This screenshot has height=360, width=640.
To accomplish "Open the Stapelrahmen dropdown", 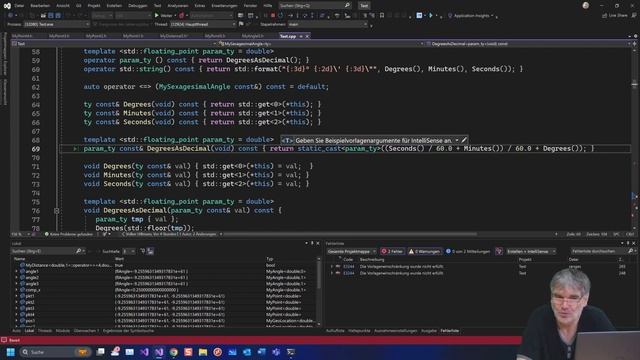I will 328,24.
